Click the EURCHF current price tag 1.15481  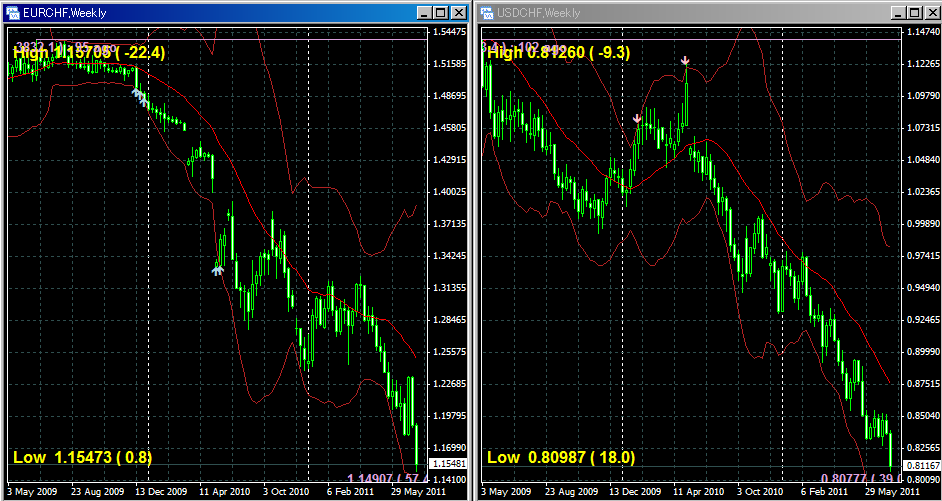(447, 464)
